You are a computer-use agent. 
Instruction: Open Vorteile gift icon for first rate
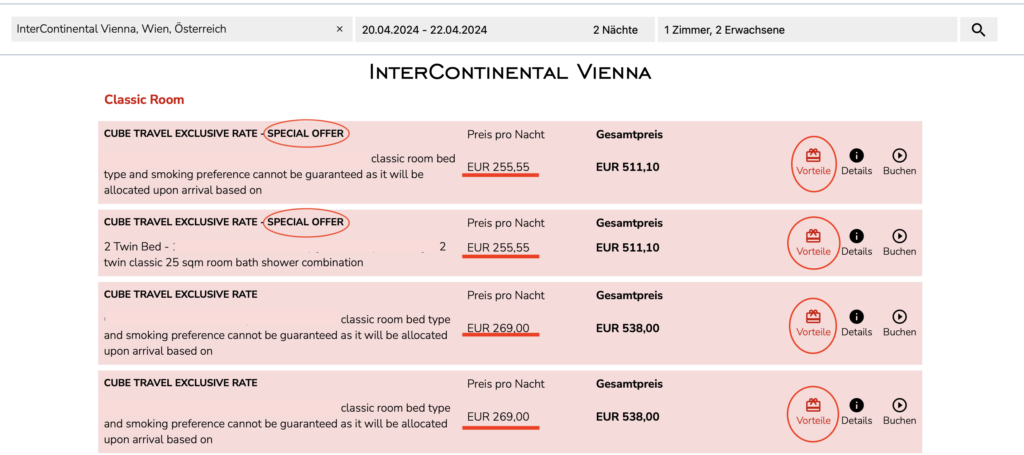[813, 156]
